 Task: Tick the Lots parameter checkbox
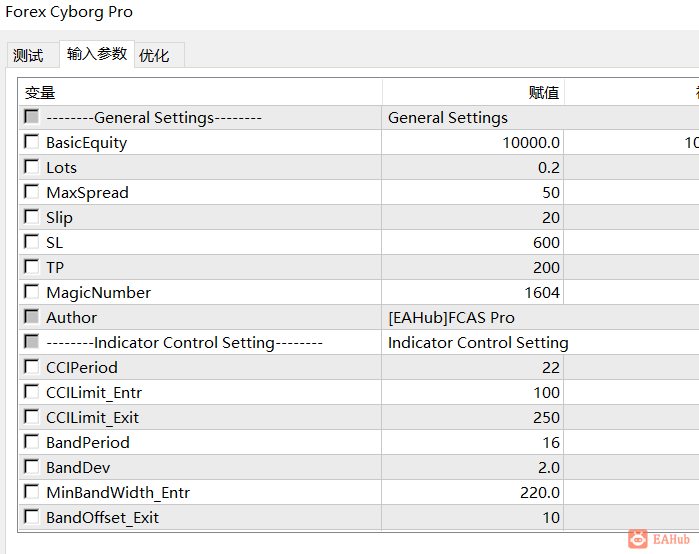(x=32, y=167)
